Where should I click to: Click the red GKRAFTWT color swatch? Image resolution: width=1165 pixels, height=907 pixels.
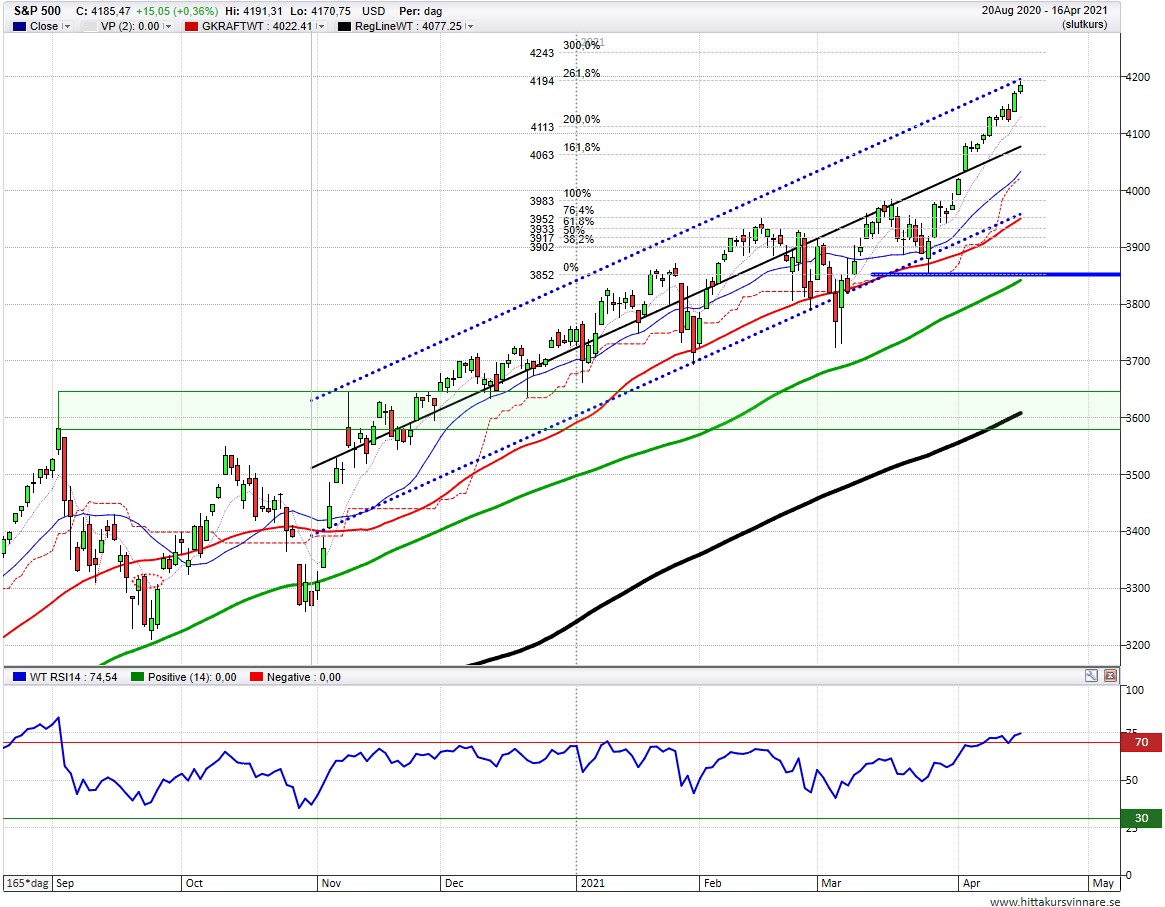click(x=192, y=26)
